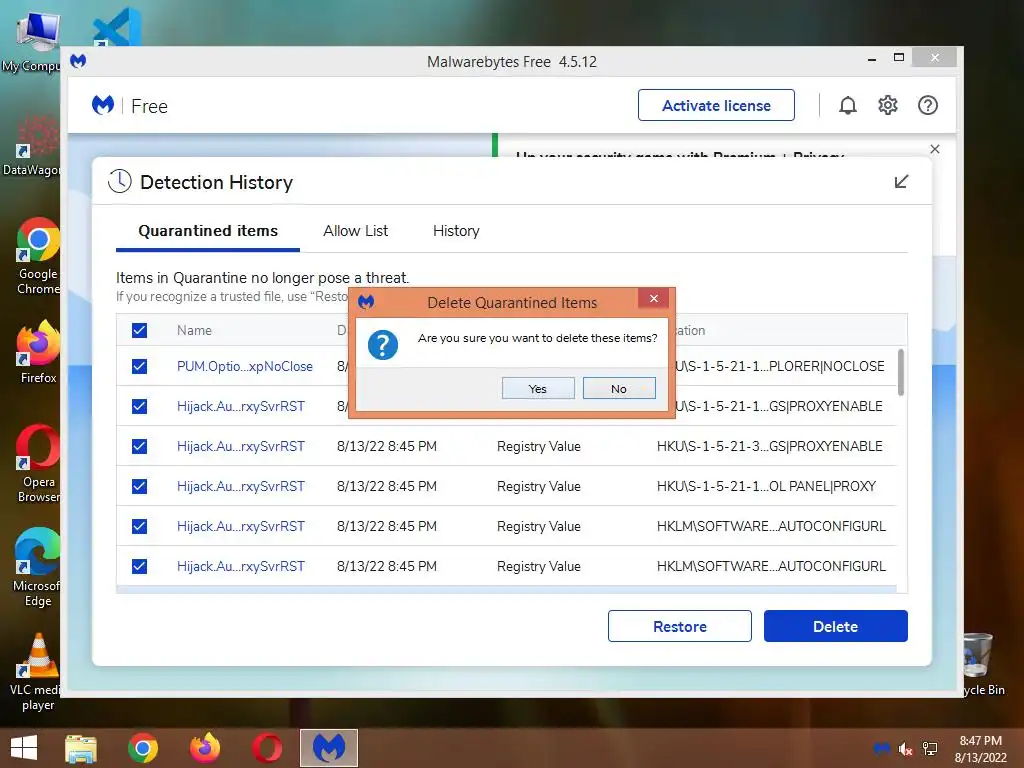Viewport: 1024px width, 768px height.
Task: Open Malwarebytes settings gear
Action: [x=888, y=105]
